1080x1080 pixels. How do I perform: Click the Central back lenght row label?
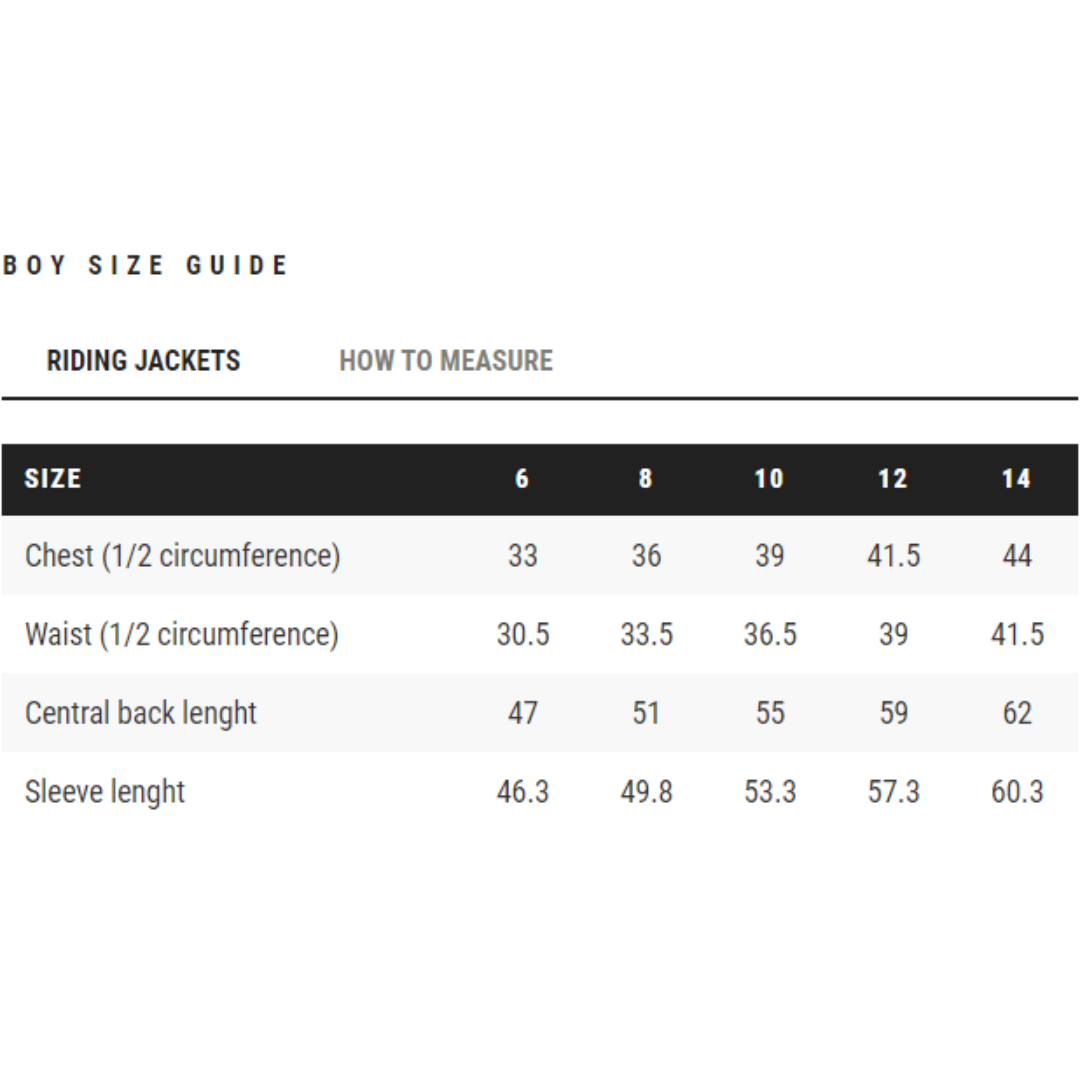pos(141,713)
